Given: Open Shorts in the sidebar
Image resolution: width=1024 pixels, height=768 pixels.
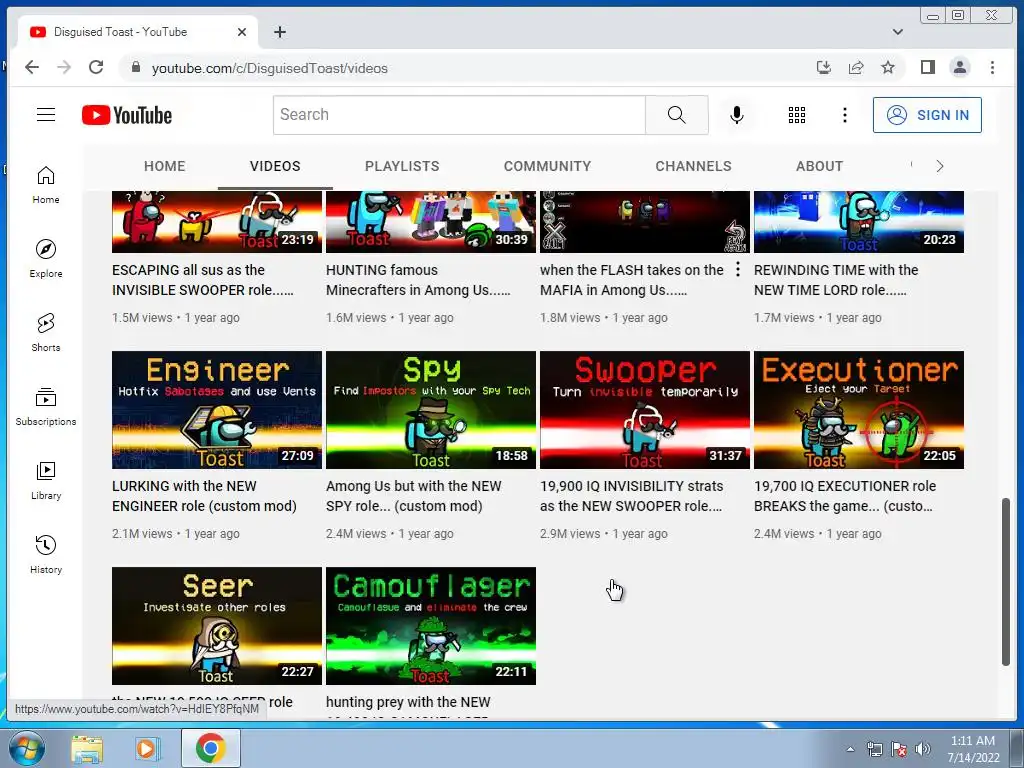Looking at the screenshot, I should [46, 332].
